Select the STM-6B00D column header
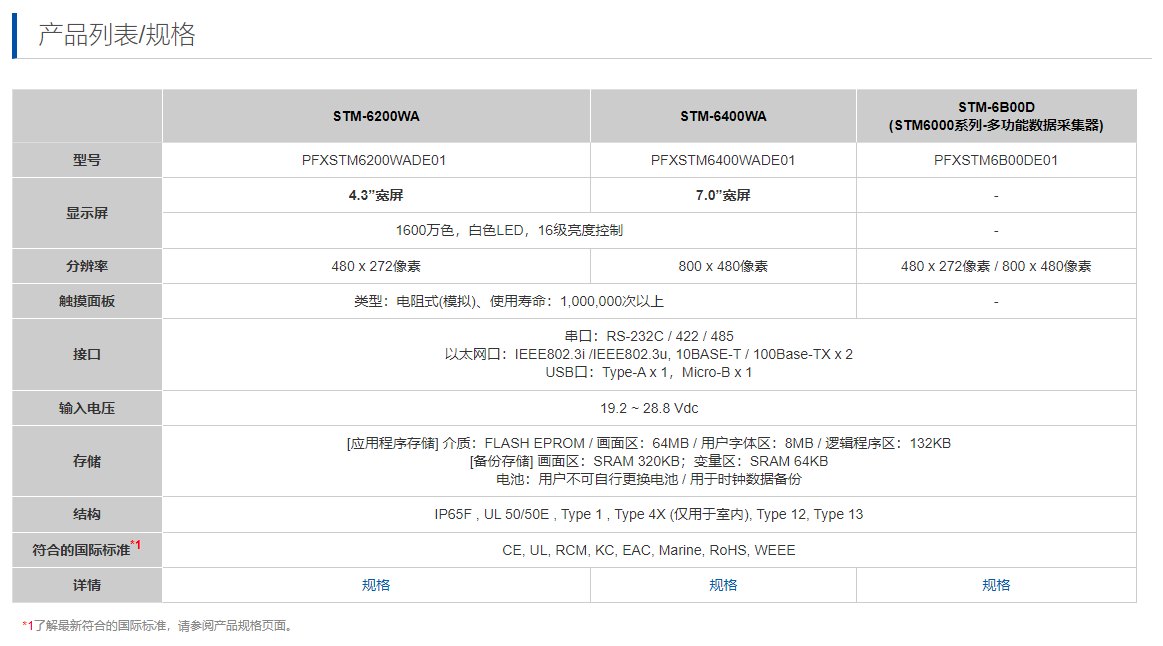The image size is (1163, 646). tap(996, 116)
